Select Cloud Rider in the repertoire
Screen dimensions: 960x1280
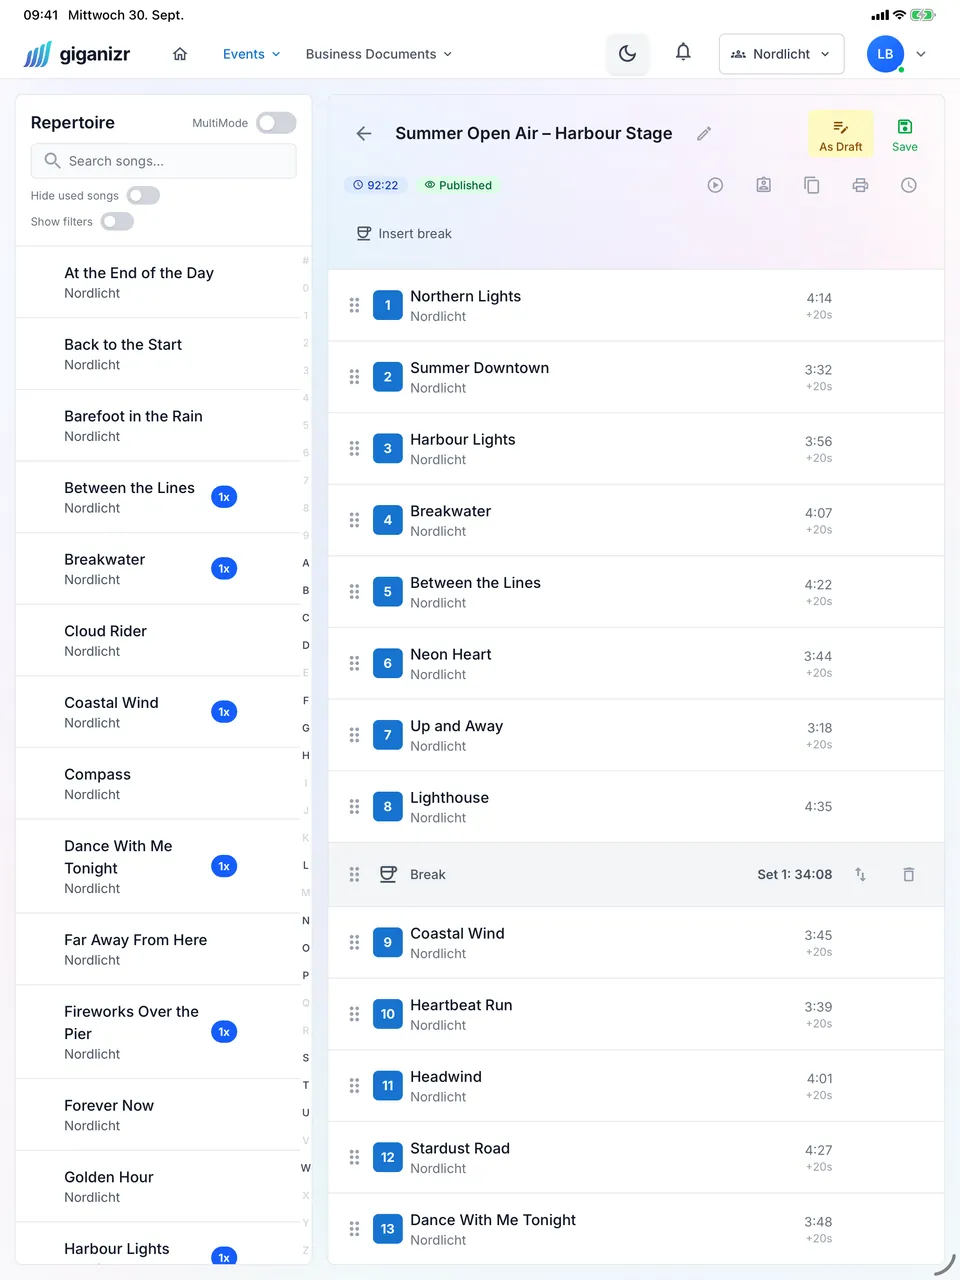[158, 640]
